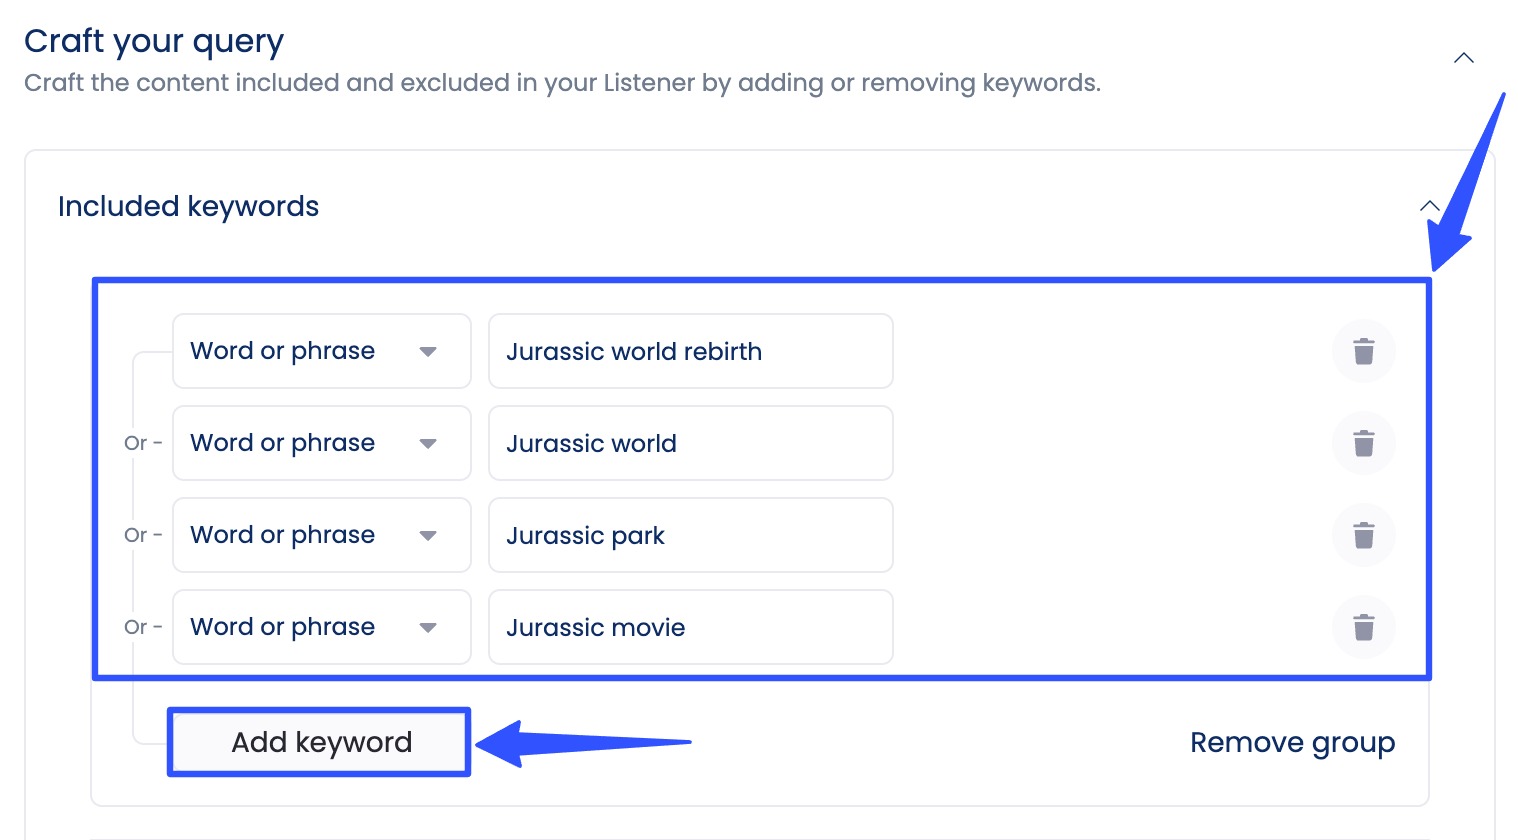Edit the "Jurassic world rebirth" keyword field

tap(690, 351)
